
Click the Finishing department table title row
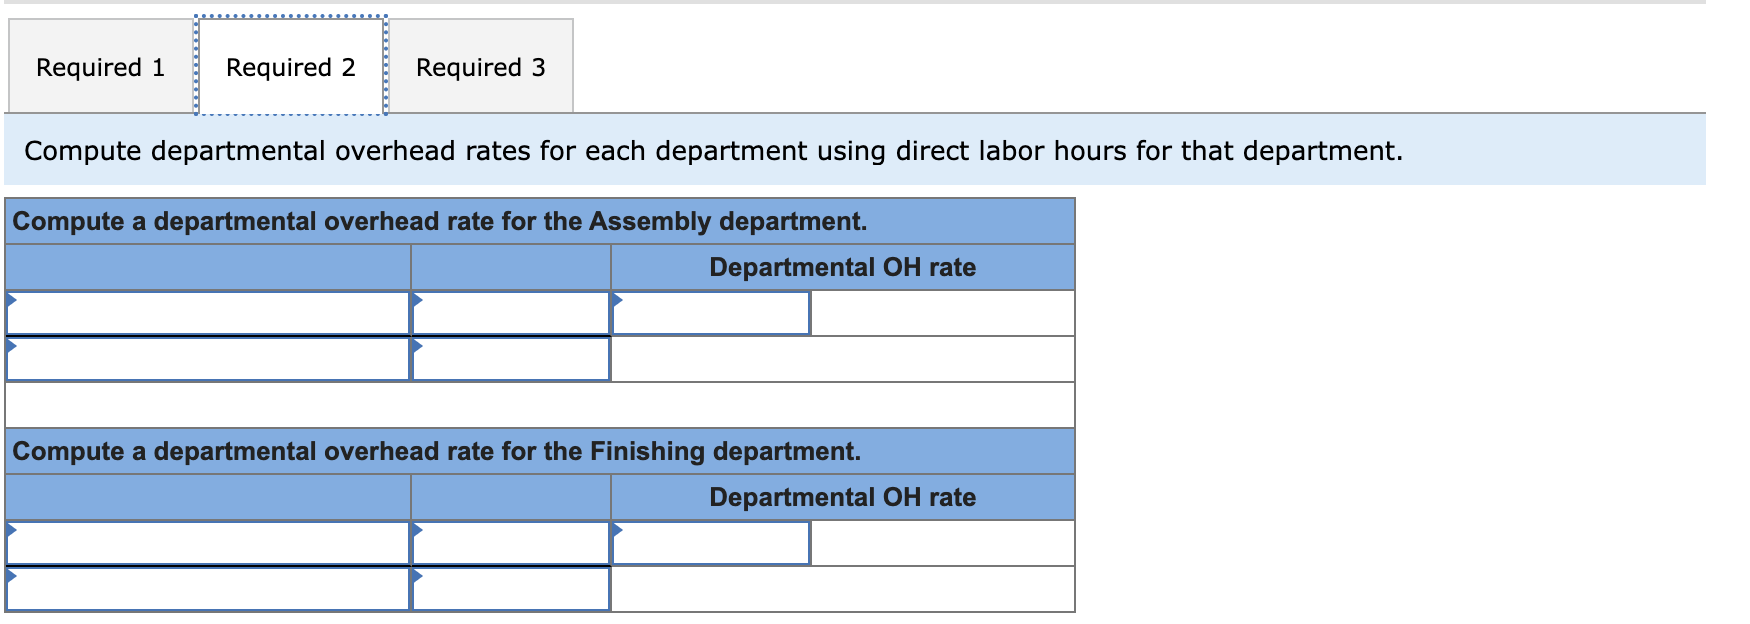[436, 451]
